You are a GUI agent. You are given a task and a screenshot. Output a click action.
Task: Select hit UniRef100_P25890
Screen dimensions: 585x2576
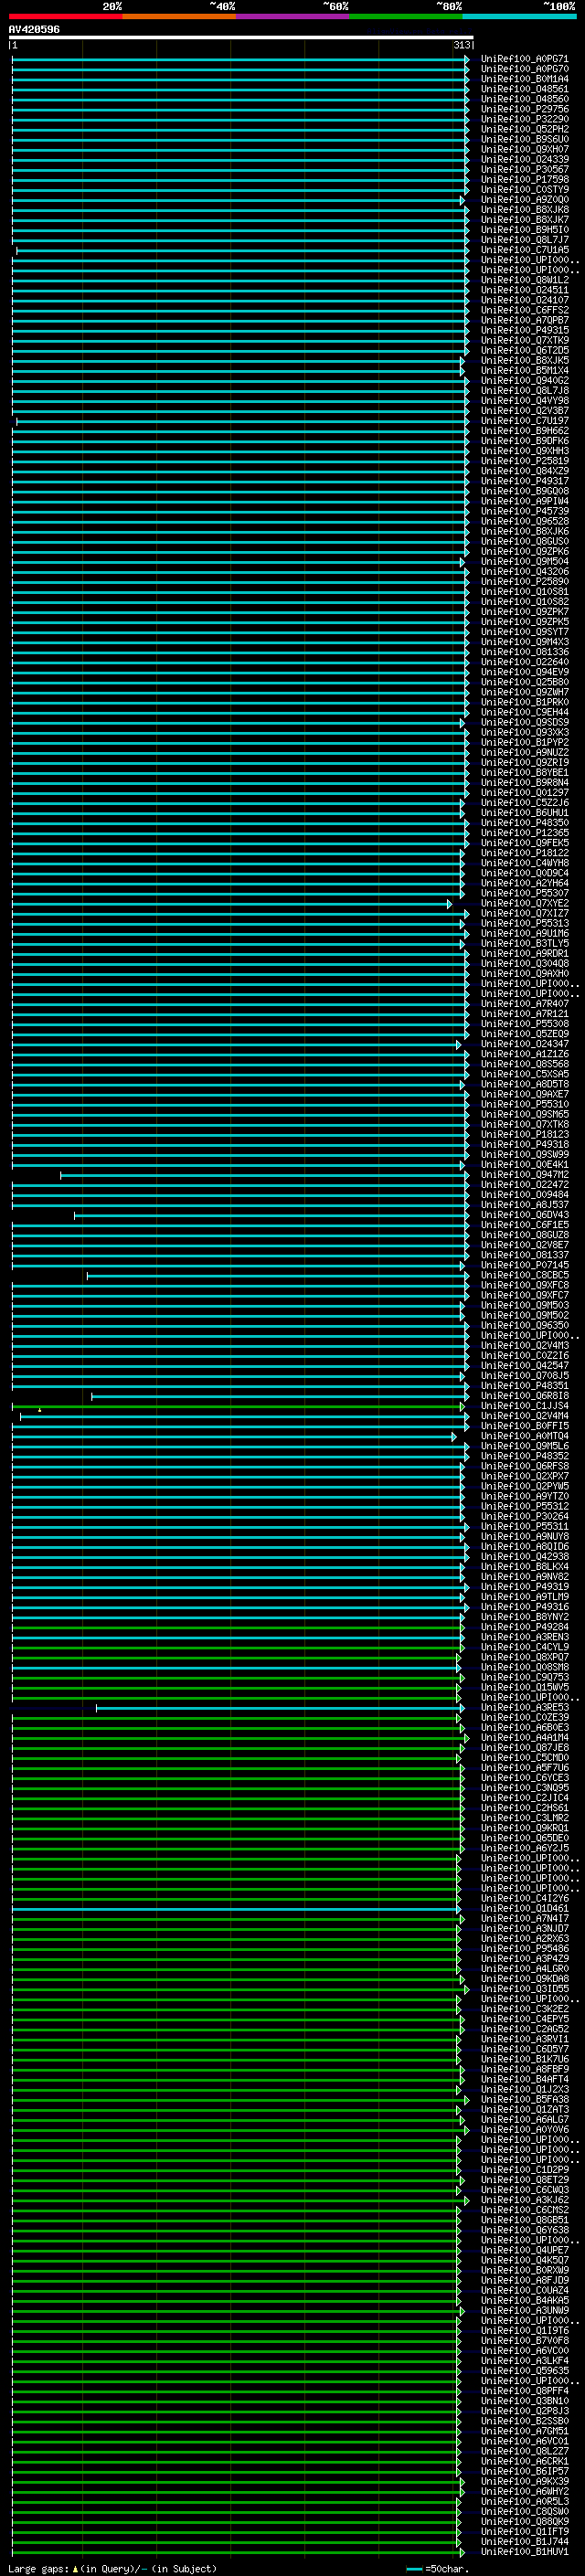point(524,582)
